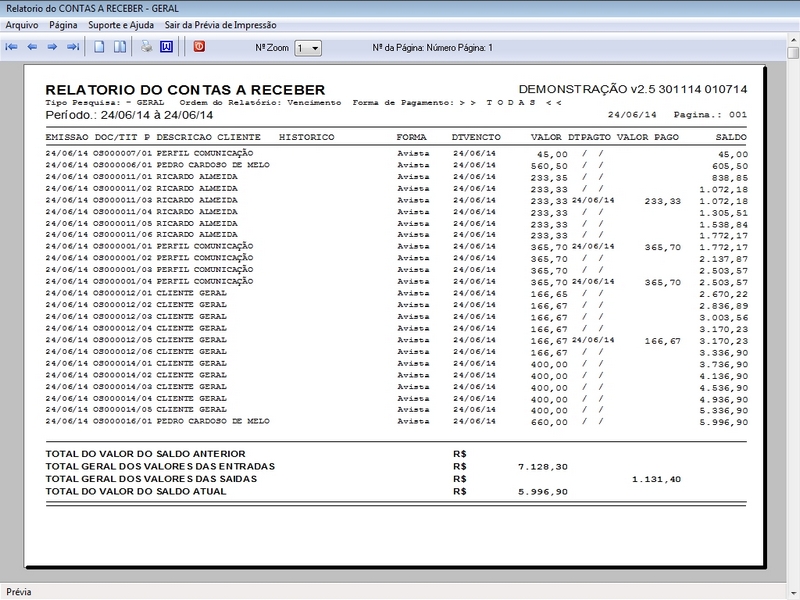The width and height of the screenshot is (800, 600).
Task: Open Suporte e Ajuda menu
Action: [121, 24]
